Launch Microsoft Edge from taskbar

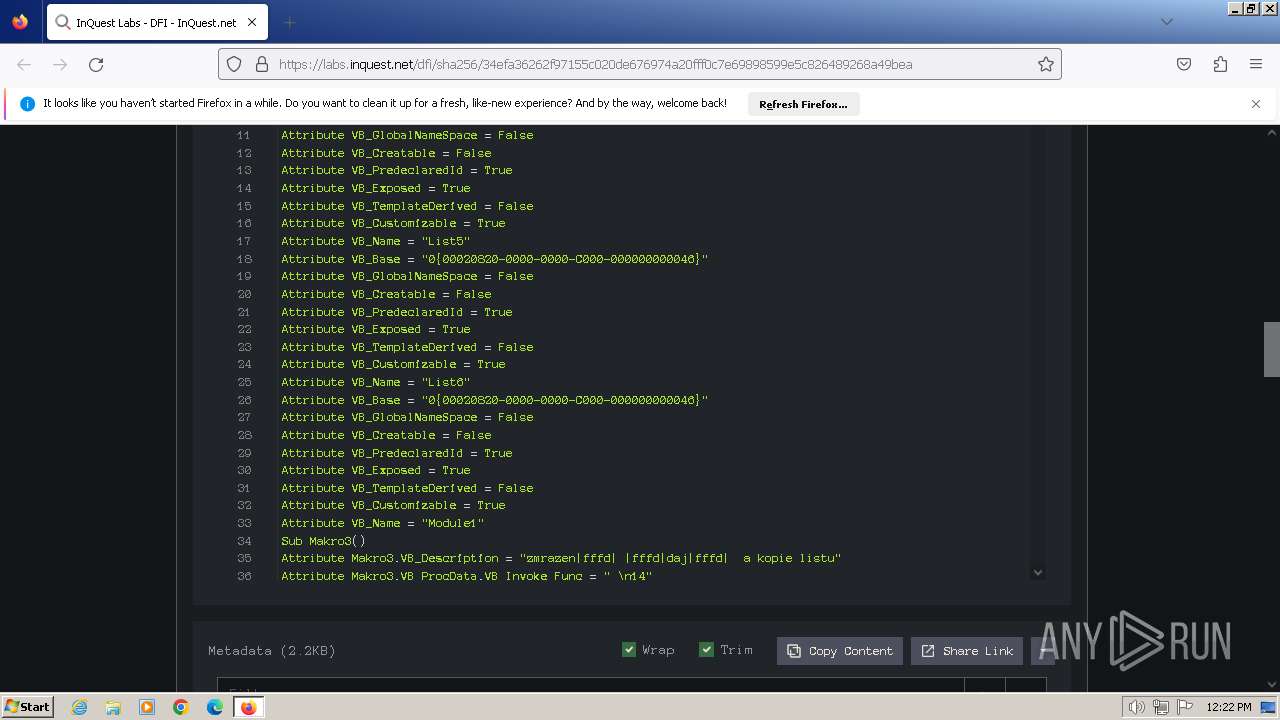(x=215, y=707)
